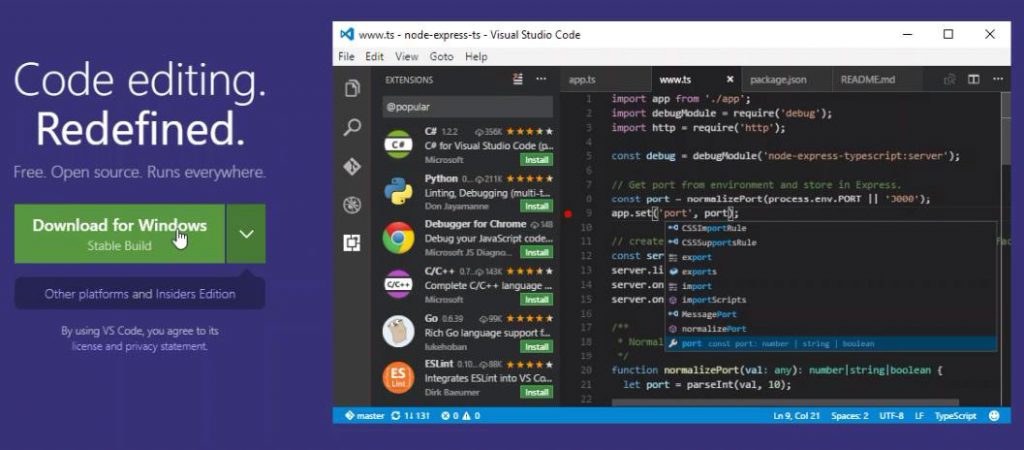1024x450 pixels.
Task: Open the Explorer files icon in activity bar
Action: (352, 88)
